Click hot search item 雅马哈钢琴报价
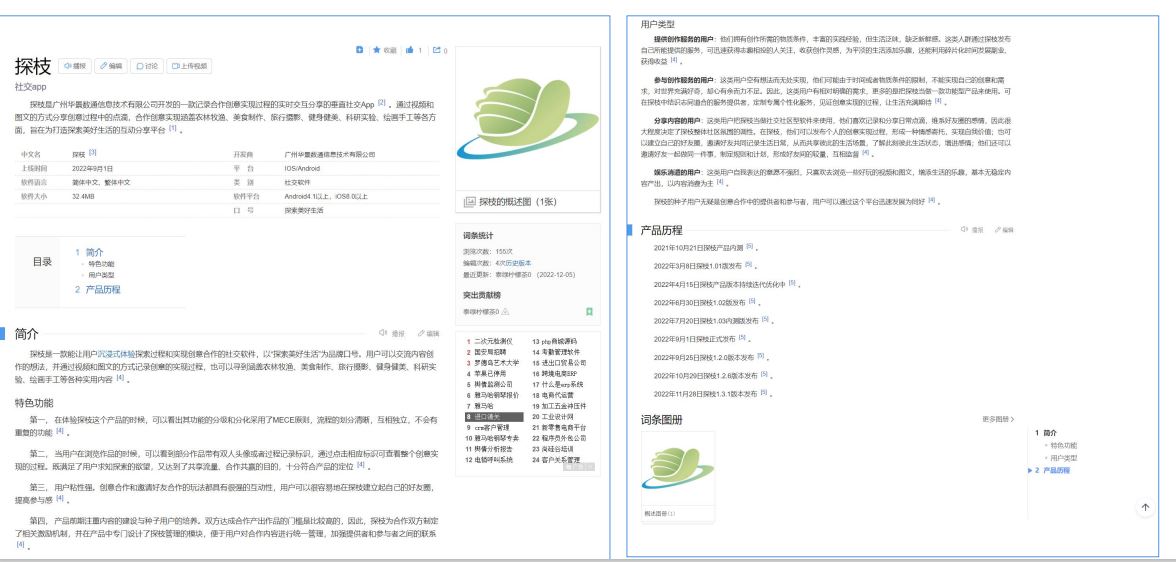The height and width of the screenshot is (562, 1176). click(x=496, y=395)
